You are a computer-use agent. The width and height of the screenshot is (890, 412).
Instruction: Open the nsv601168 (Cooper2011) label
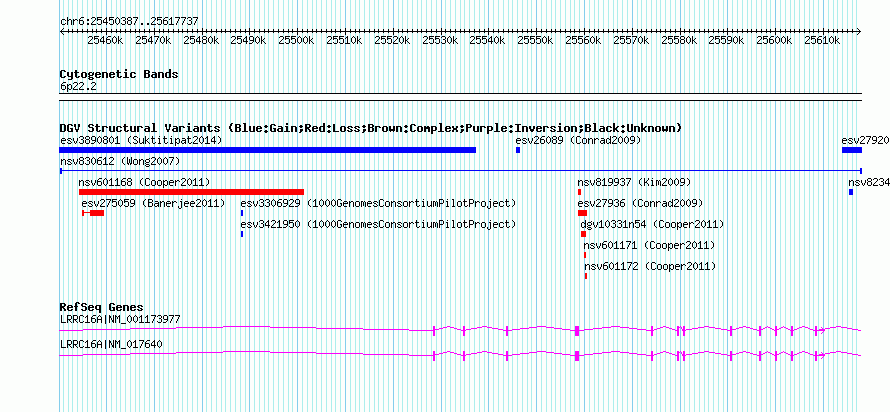tap(144, 183)
